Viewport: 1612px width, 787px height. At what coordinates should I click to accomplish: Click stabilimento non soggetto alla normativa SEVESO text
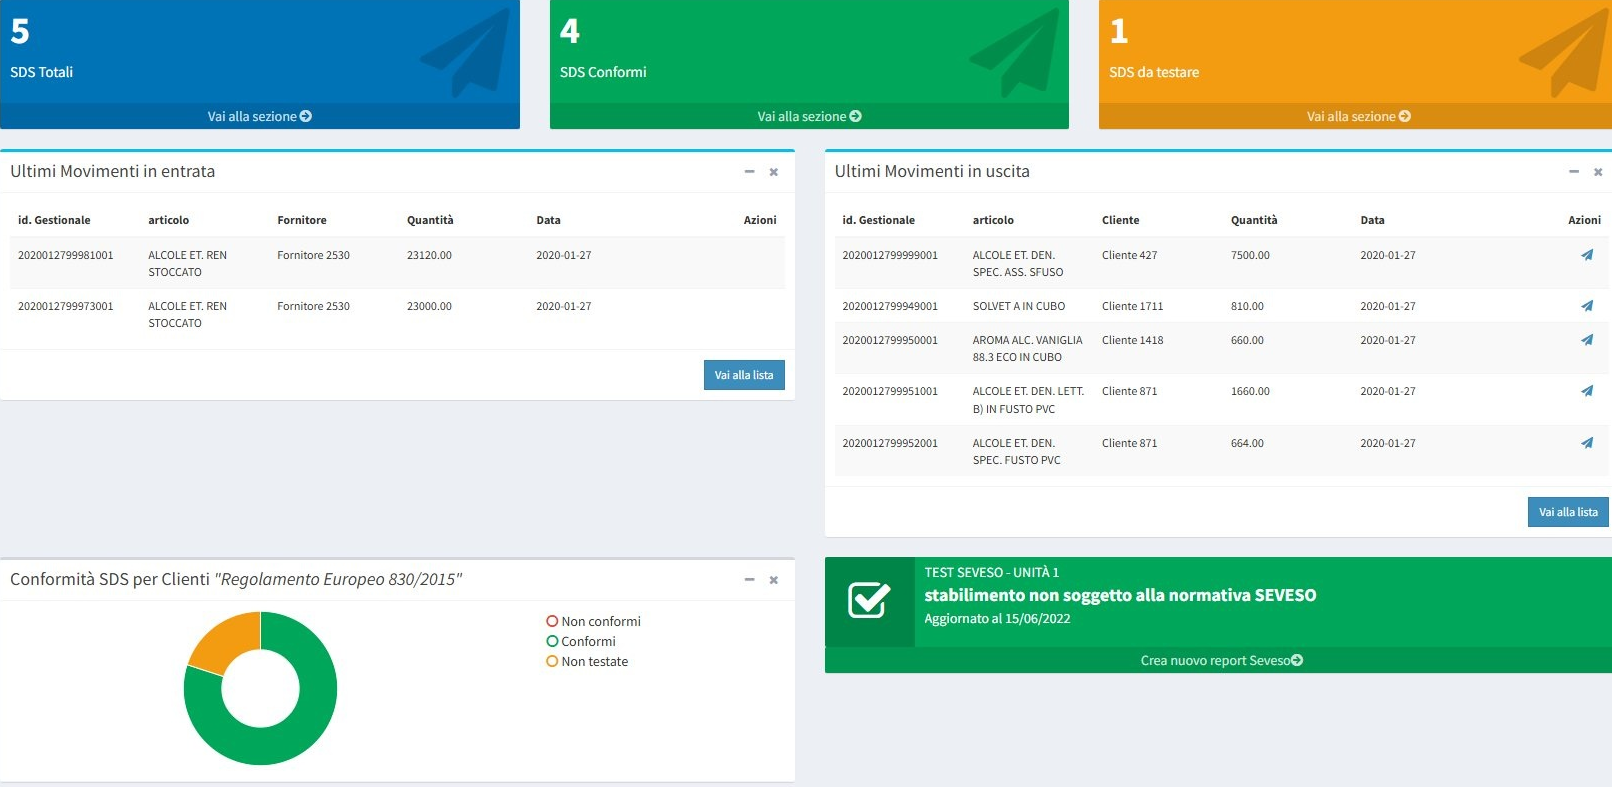tap(1120, 595)
